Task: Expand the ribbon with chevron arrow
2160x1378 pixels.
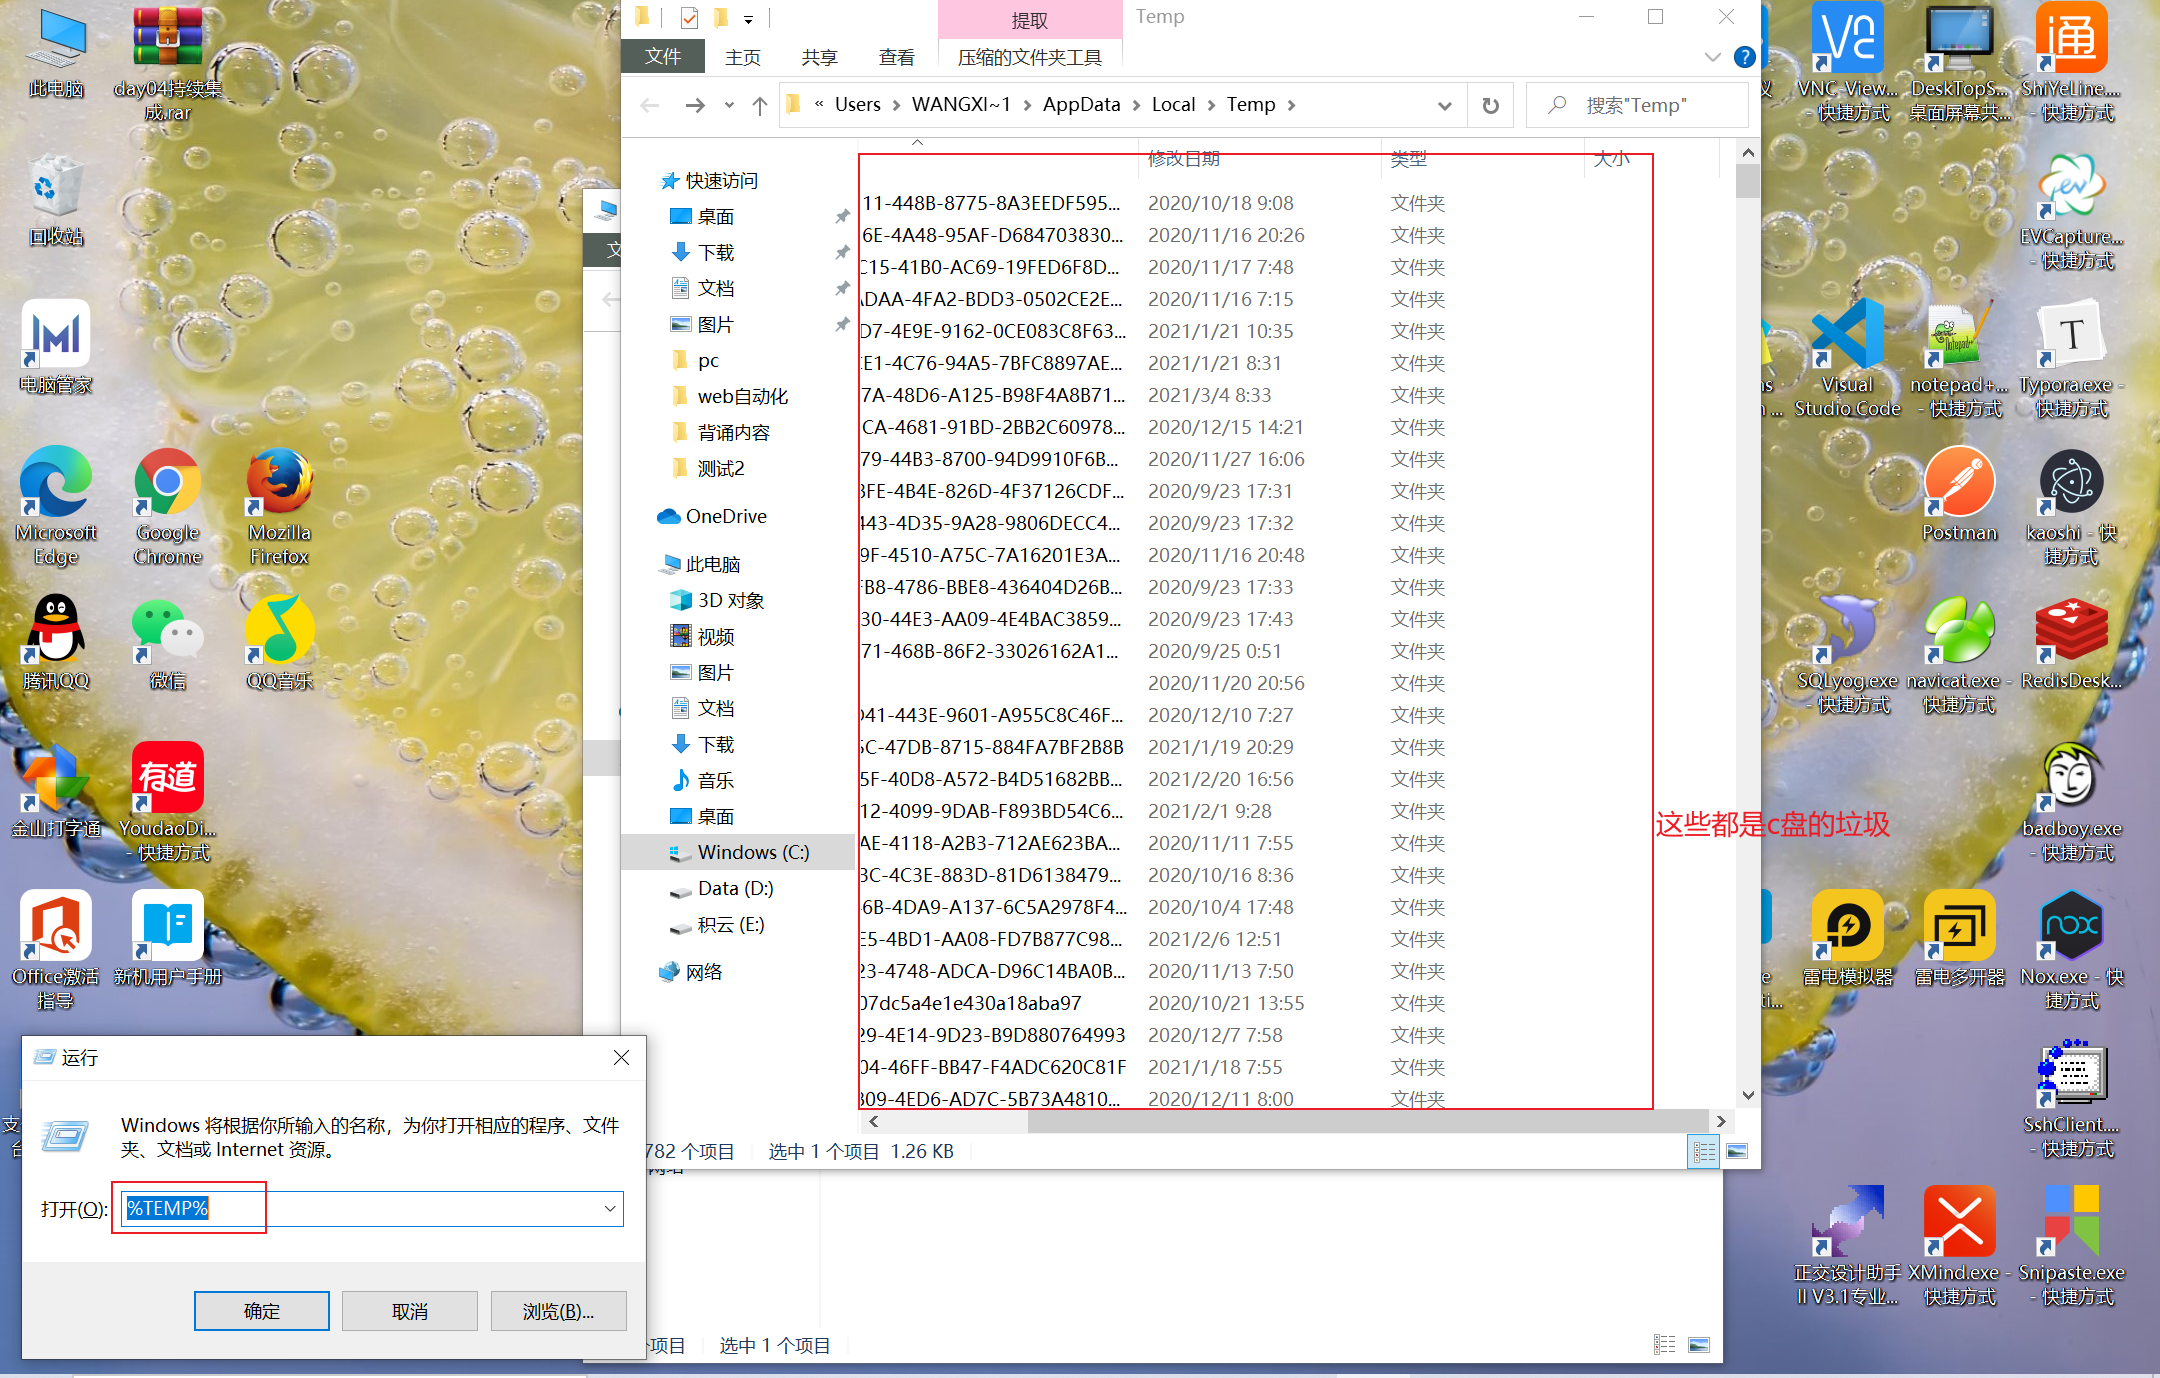Action: tap(1713, 57)
